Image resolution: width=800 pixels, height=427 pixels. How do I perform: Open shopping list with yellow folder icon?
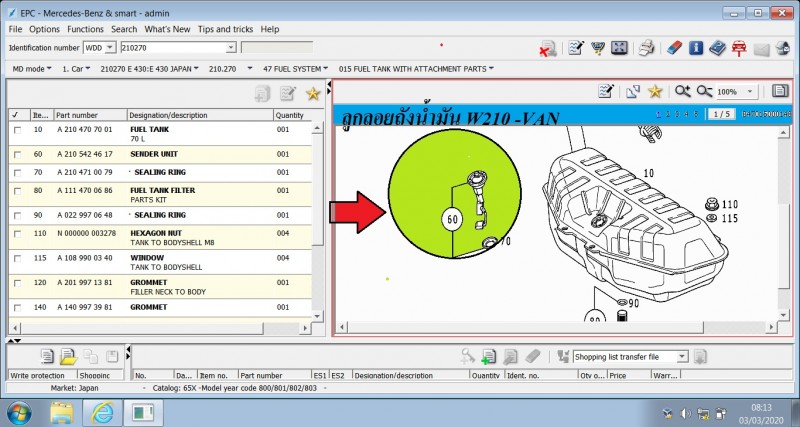(x=68, y=356)
